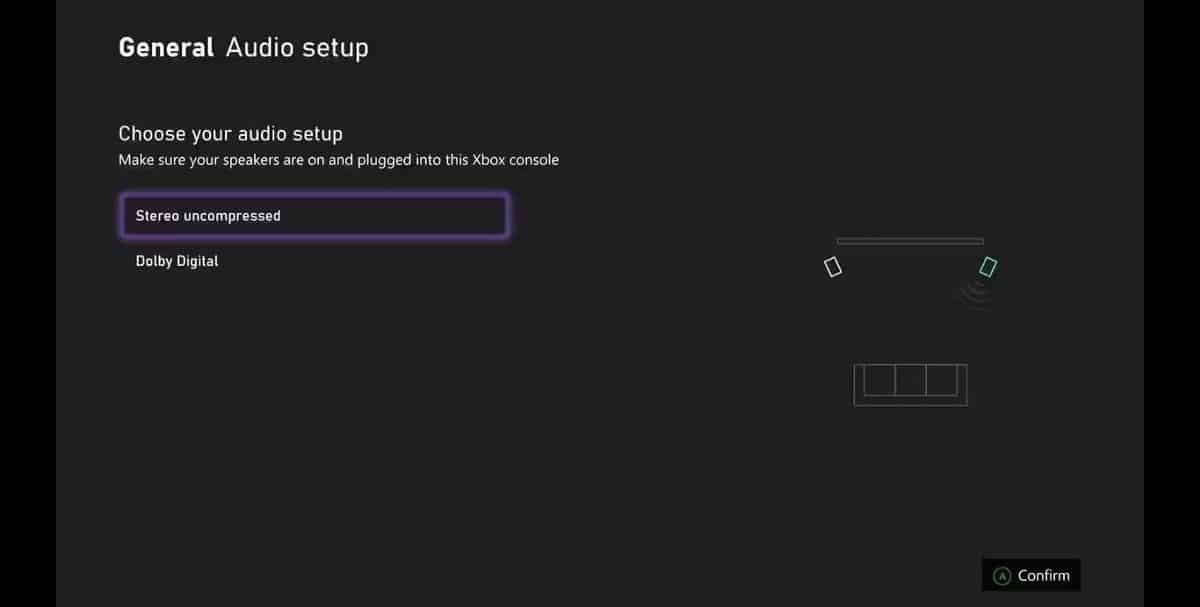
Task: Choose the Dolby Digital audio option
Action: 177,261
